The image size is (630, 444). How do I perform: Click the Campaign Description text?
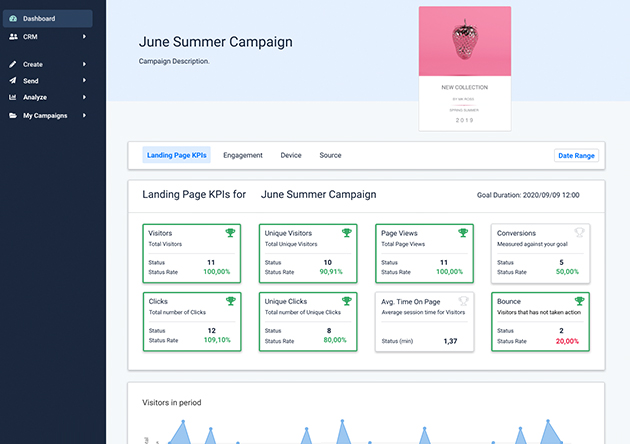click(x=174, y=61)
